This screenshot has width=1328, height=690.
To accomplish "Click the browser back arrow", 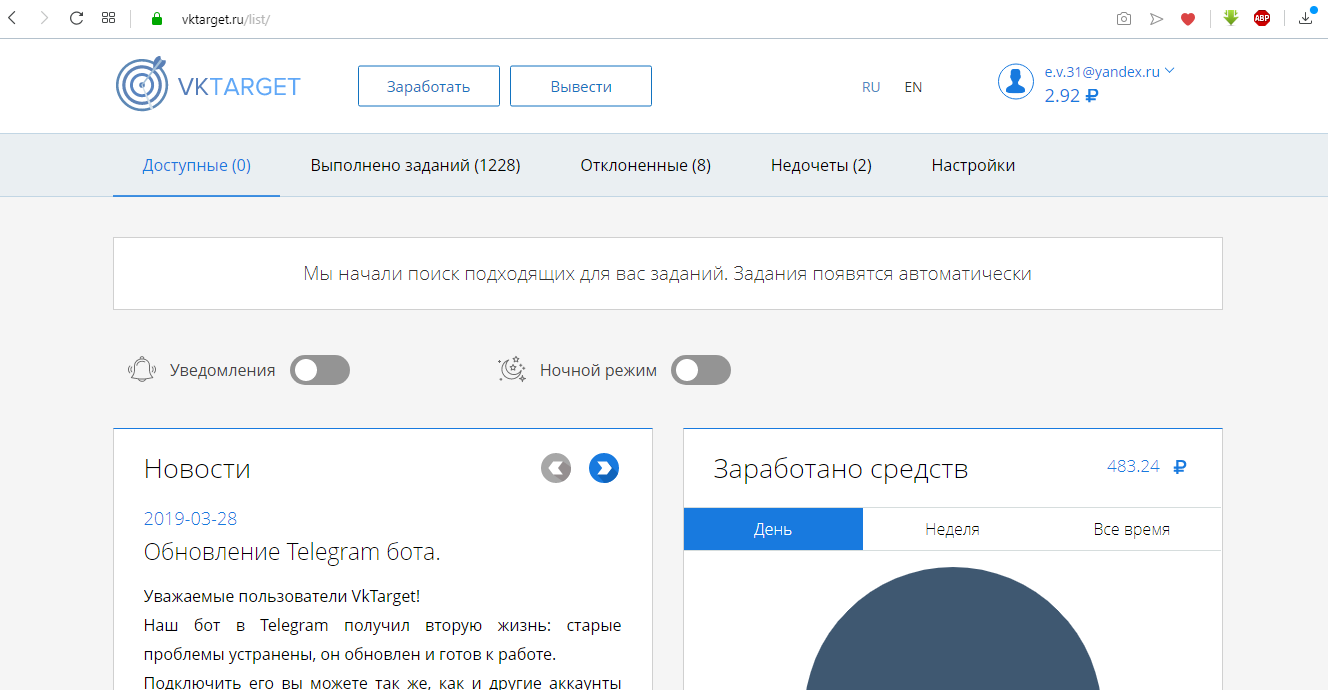I will tap(12, 18).
